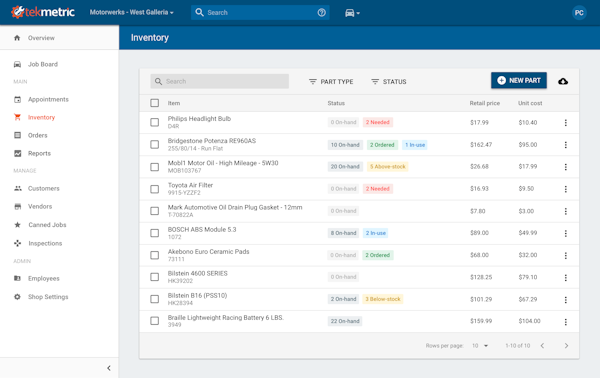
Task: Click the Inventory cart icon in sidebar
Action: pyautogui.click(x=17, y=117)
